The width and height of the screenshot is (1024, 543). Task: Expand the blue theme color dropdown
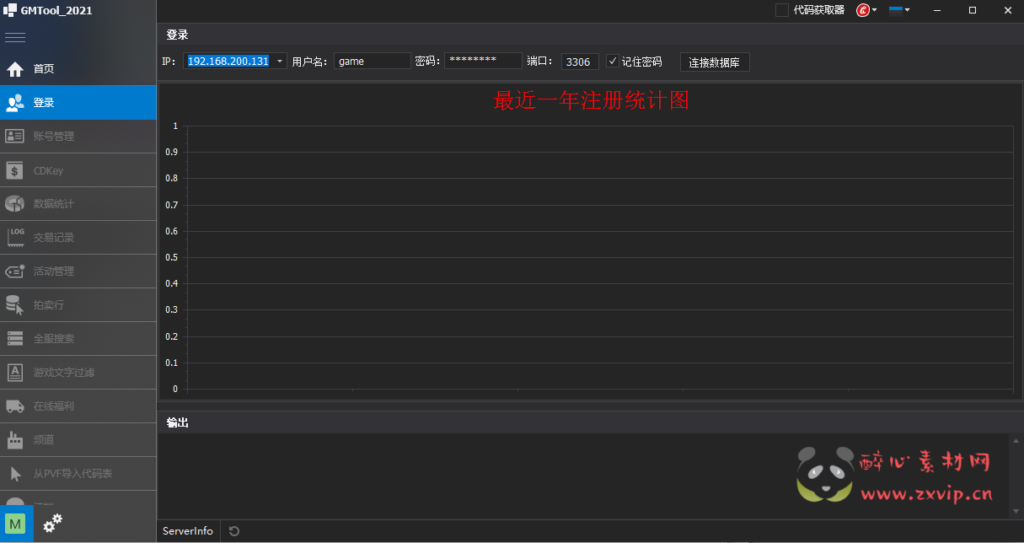tap(899, 10)
